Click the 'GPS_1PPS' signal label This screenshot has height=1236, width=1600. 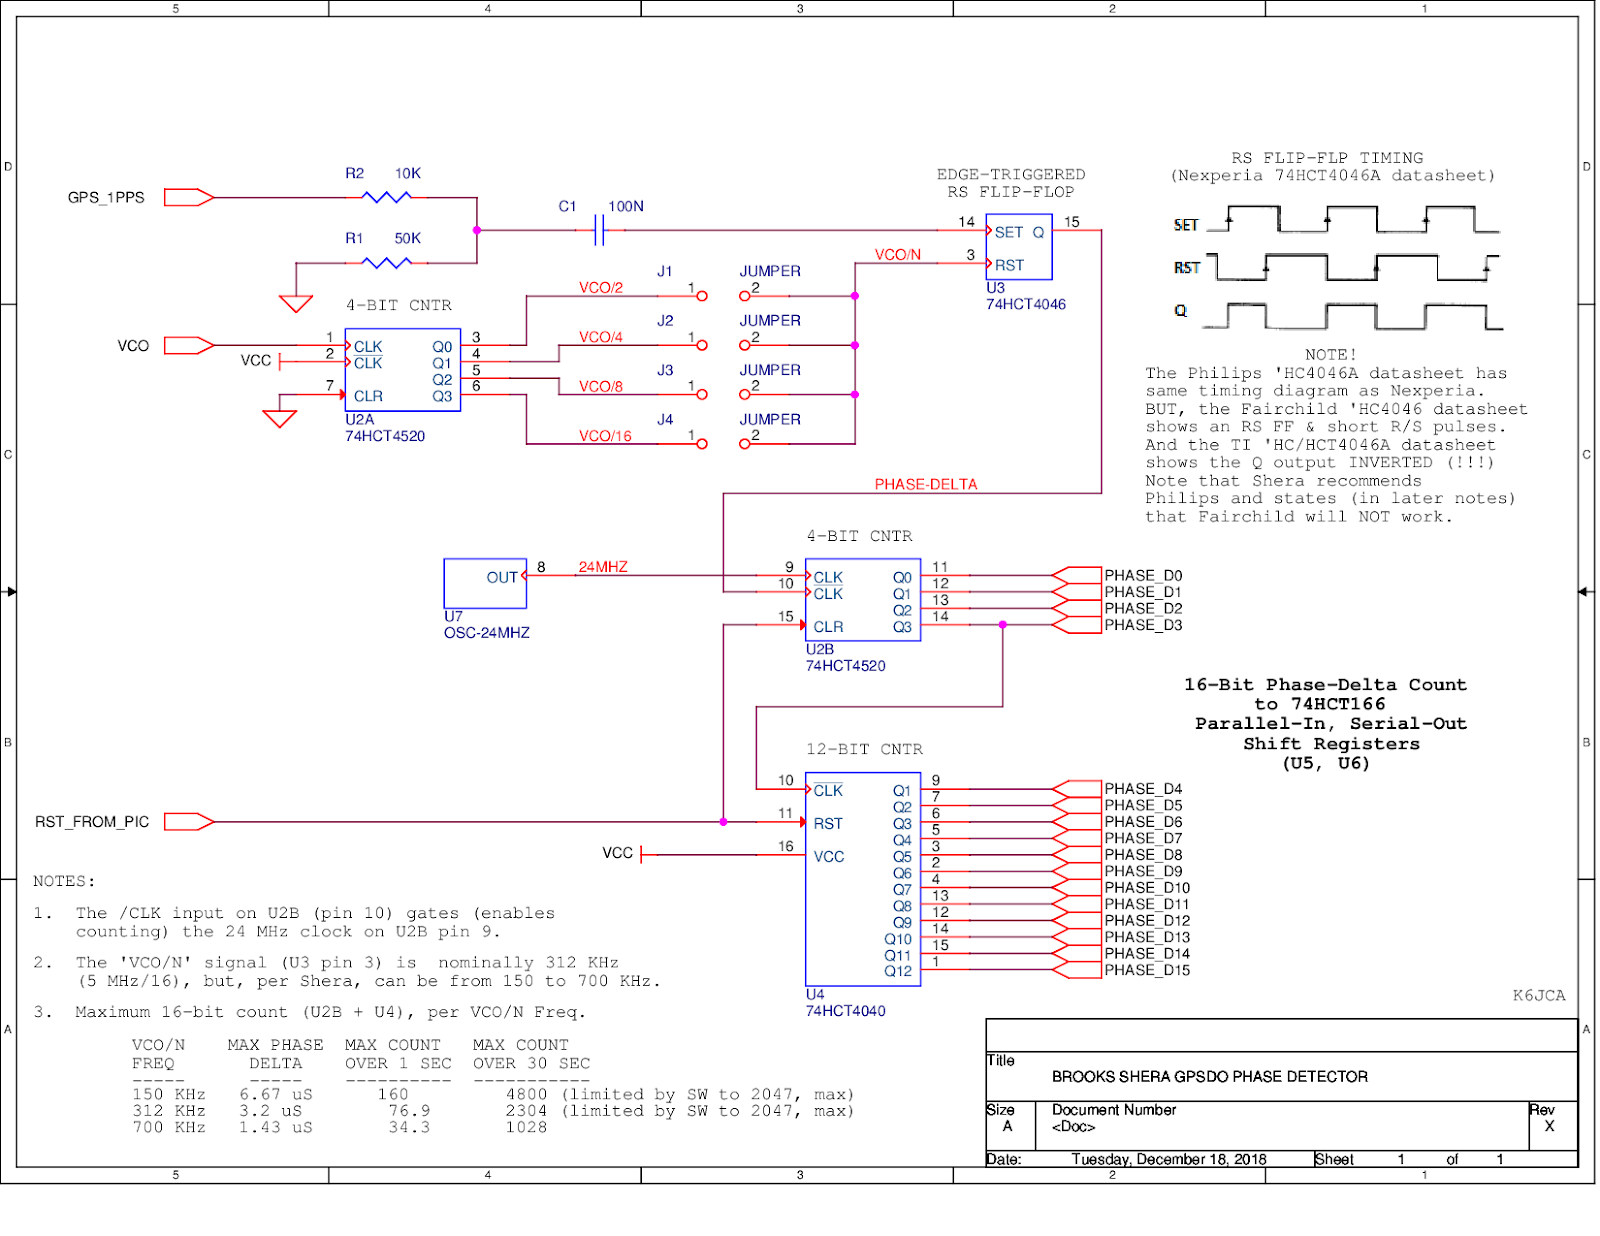tap(106, 198)
